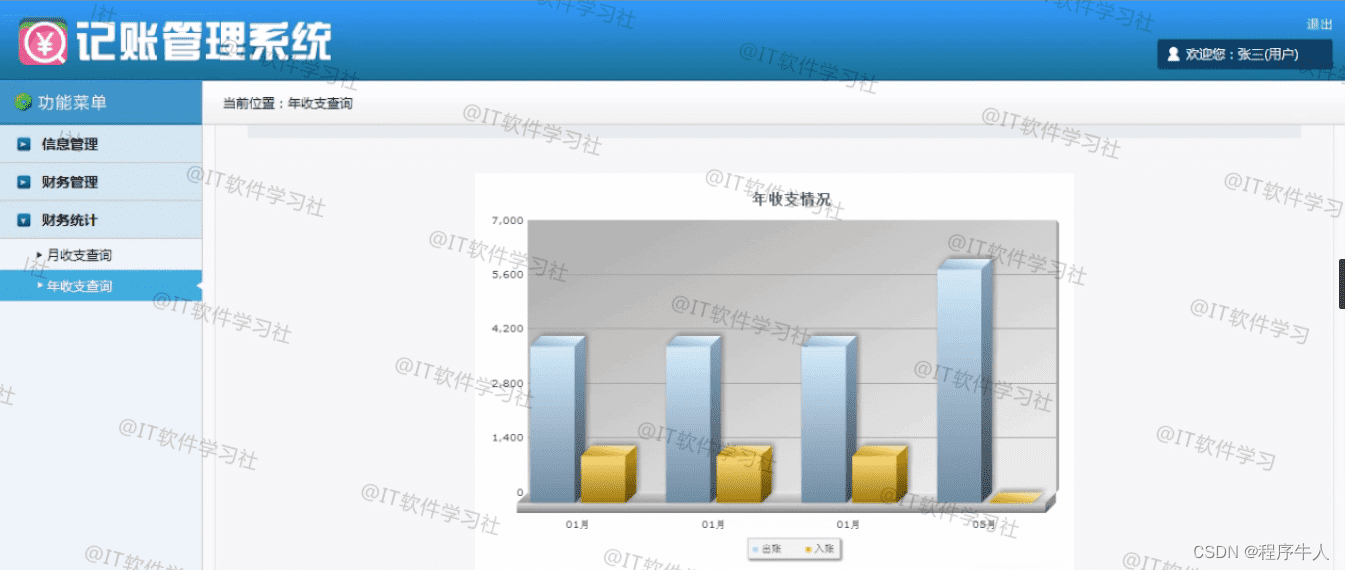Click the 欢迎您：张三(用户) greeting

coord(1241,54)
